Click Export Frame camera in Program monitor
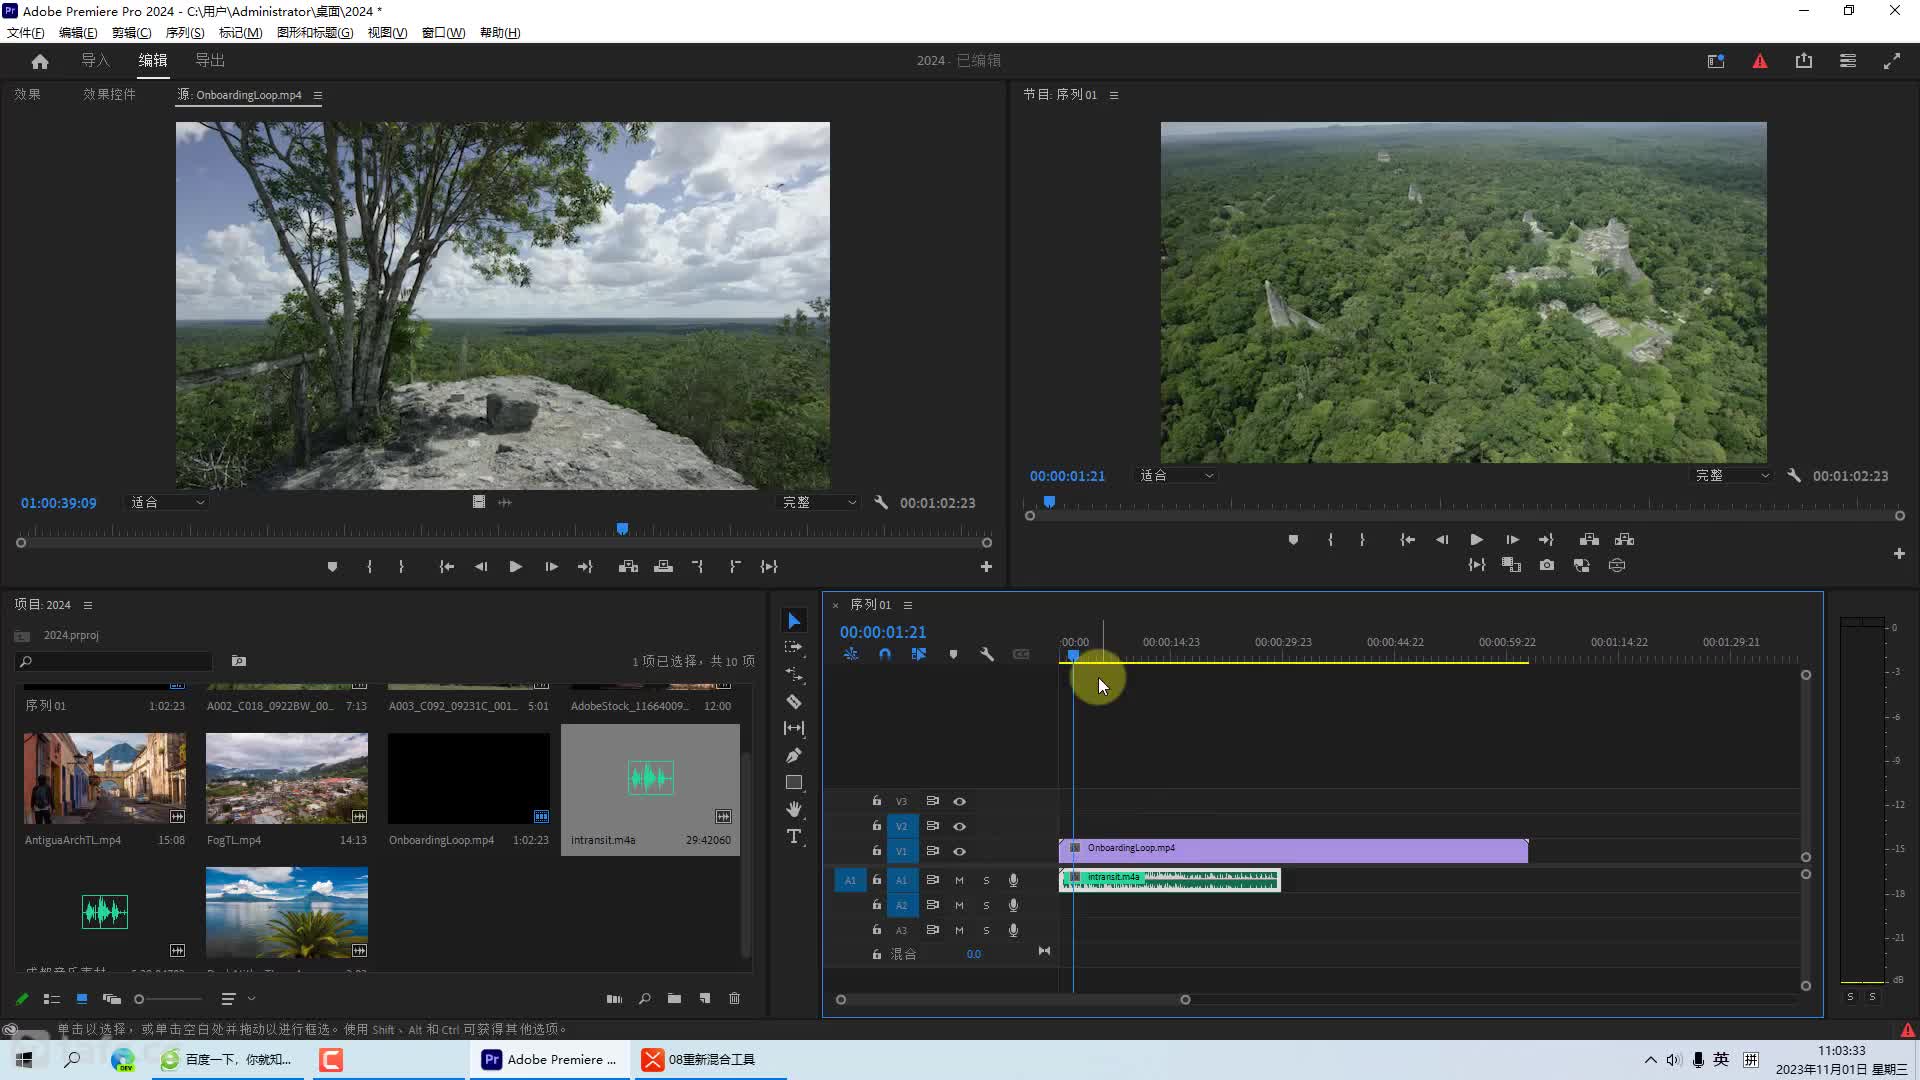 [x=1547, y=565]
